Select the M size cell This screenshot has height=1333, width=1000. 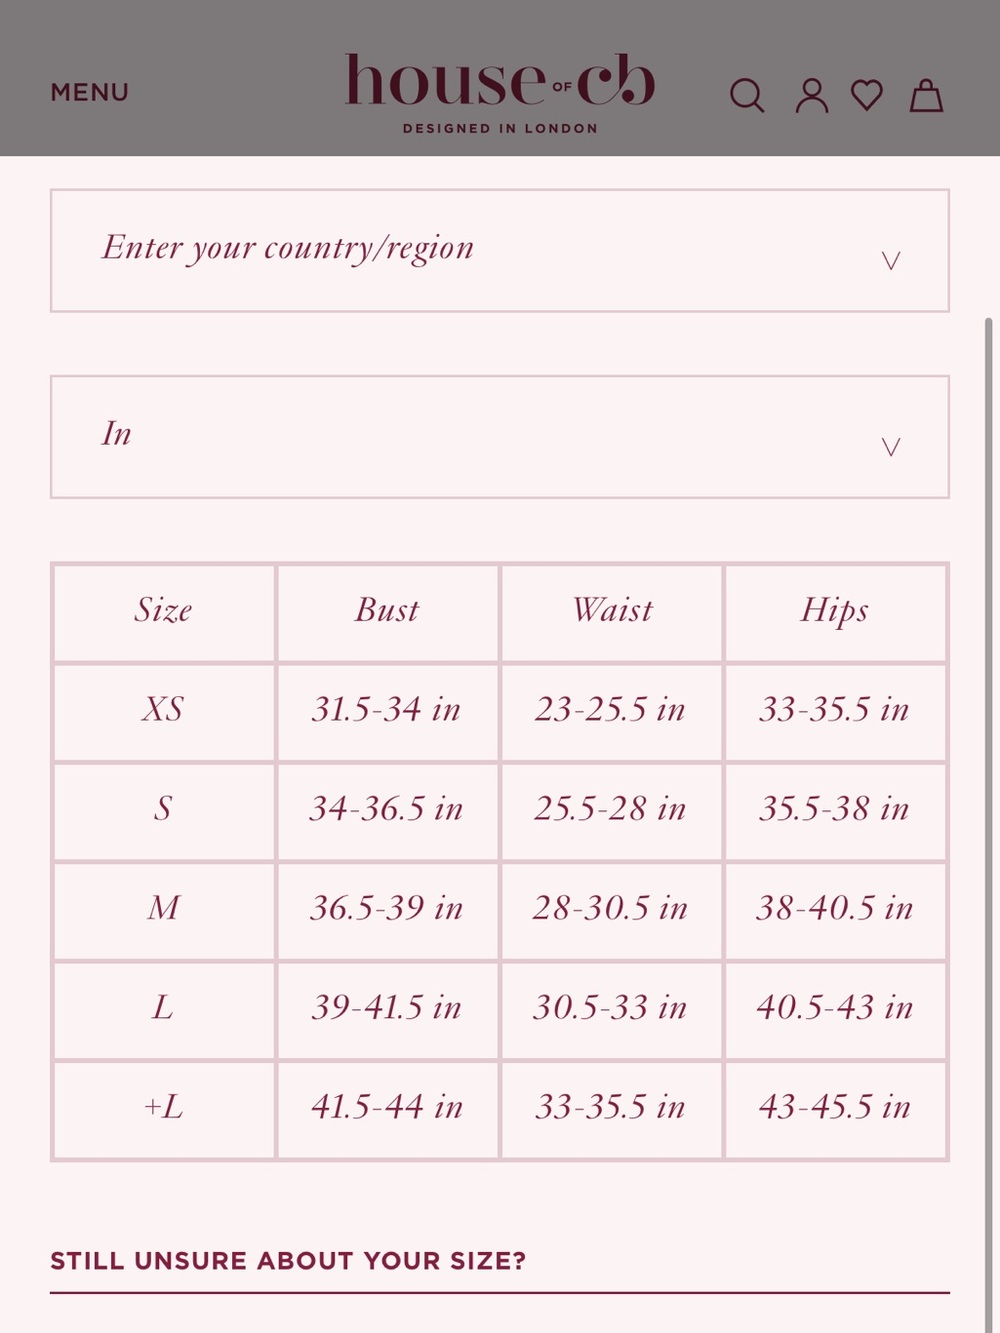(164, 911)
